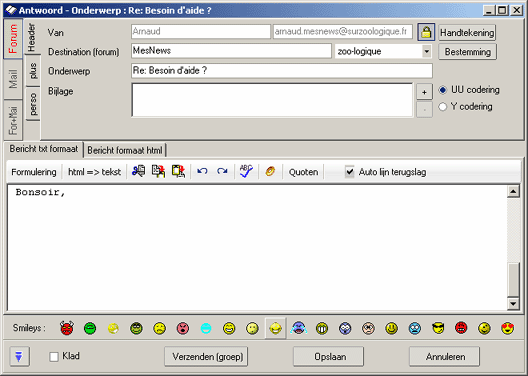Click in the MesNews destination field
This screenshot has height=376, width=528.
pyautogui.click(x=231, y=51)
